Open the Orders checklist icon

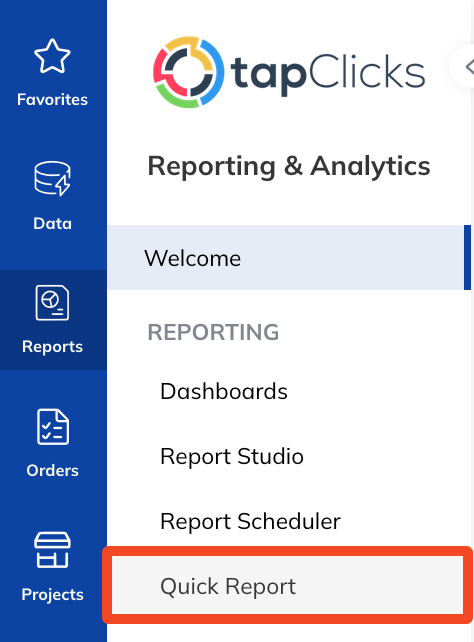(52, 426)
